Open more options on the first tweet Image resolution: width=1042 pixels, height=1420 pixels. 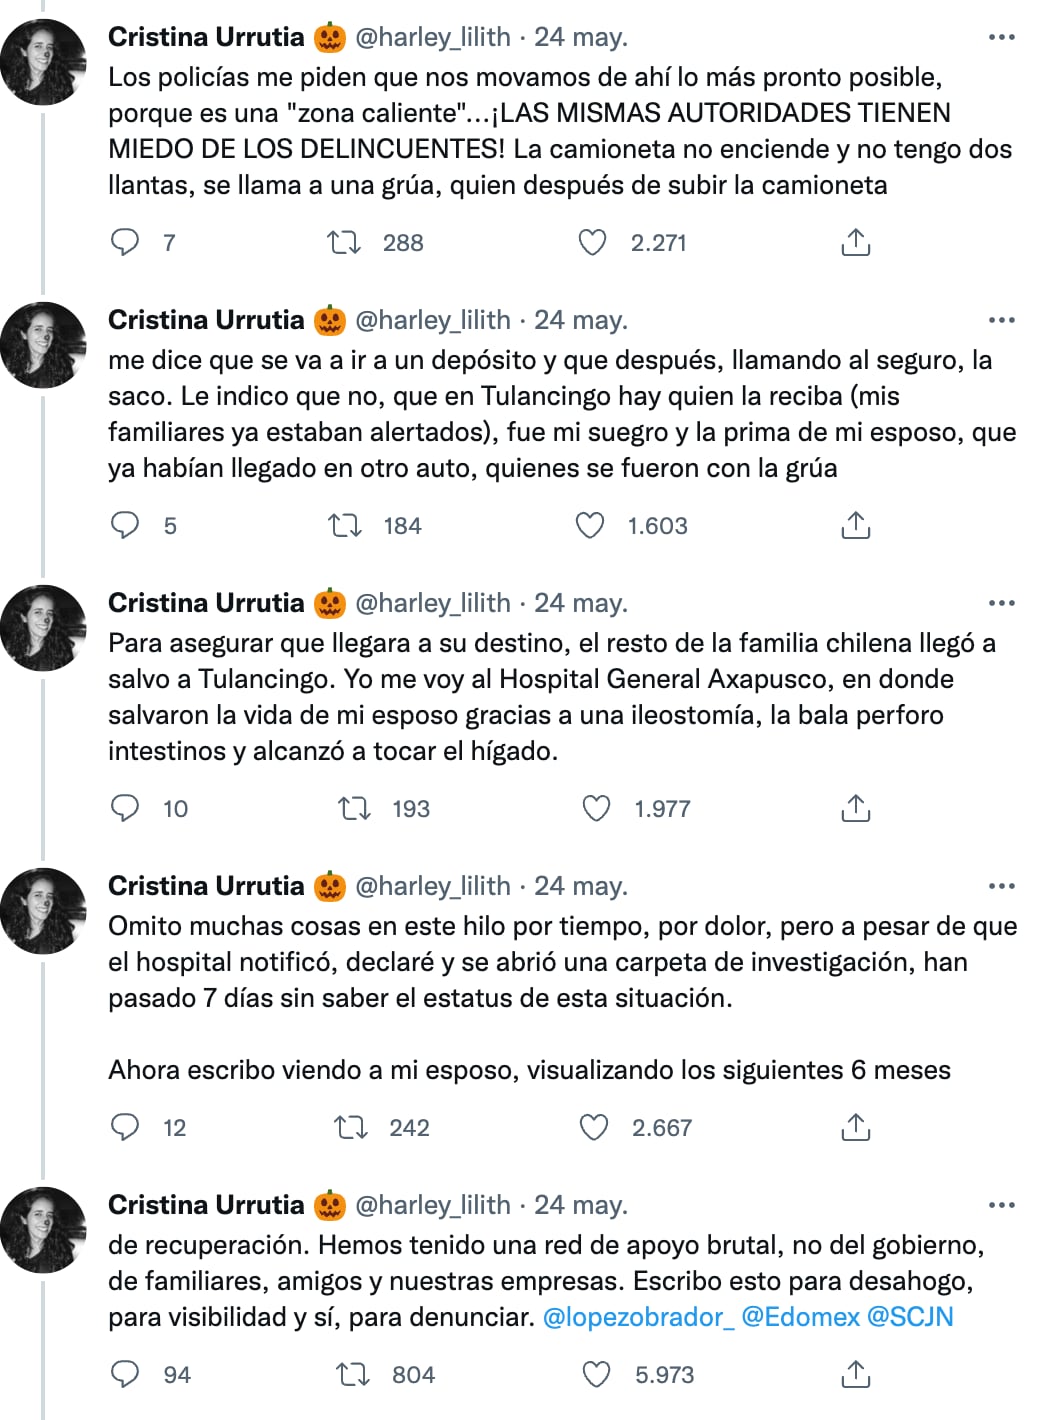(x=1001, y=37)
